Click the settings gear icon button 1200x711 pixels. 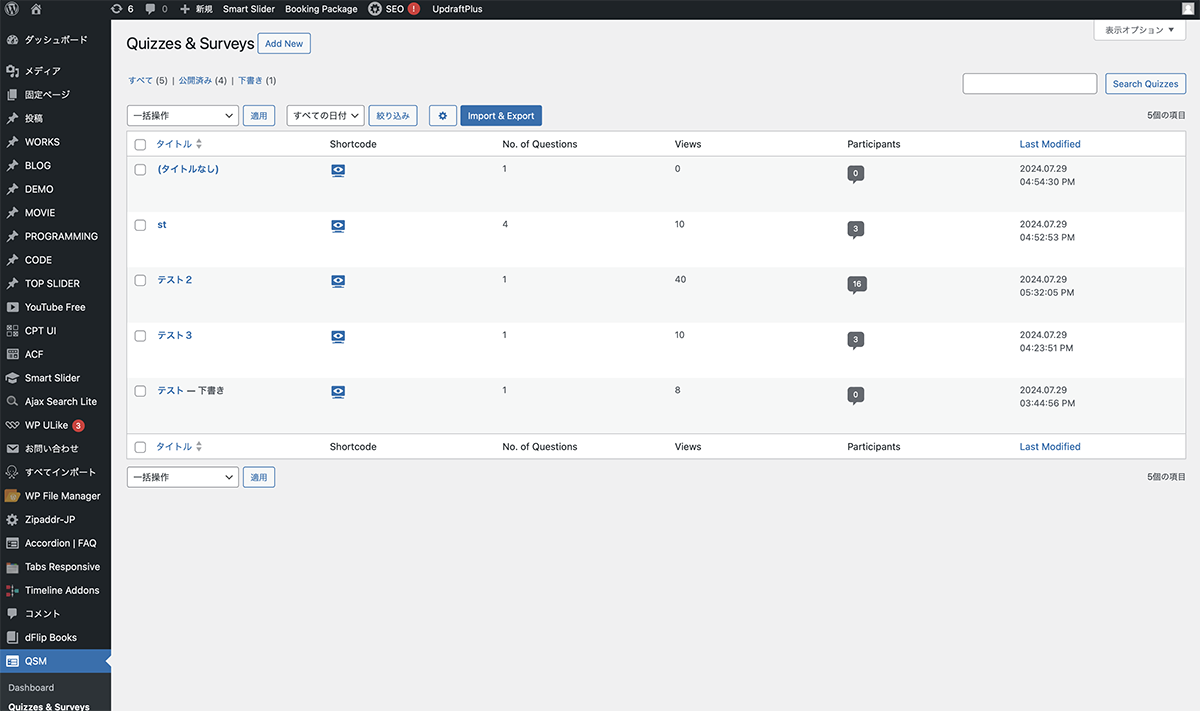[442, 116]
